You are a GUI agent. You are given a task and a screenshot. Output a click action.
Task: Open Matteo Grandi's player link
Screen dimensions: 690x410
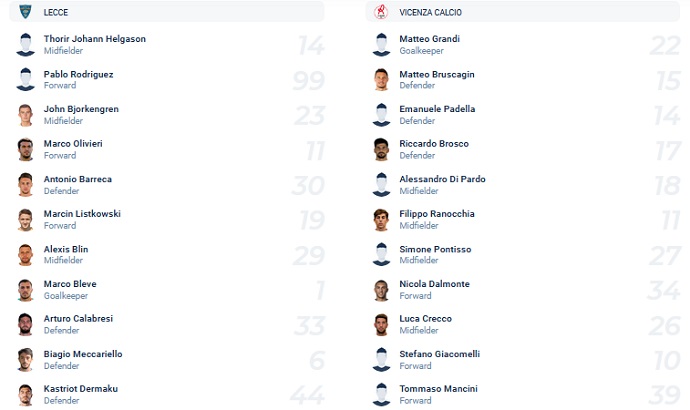[x=429, y=39]
